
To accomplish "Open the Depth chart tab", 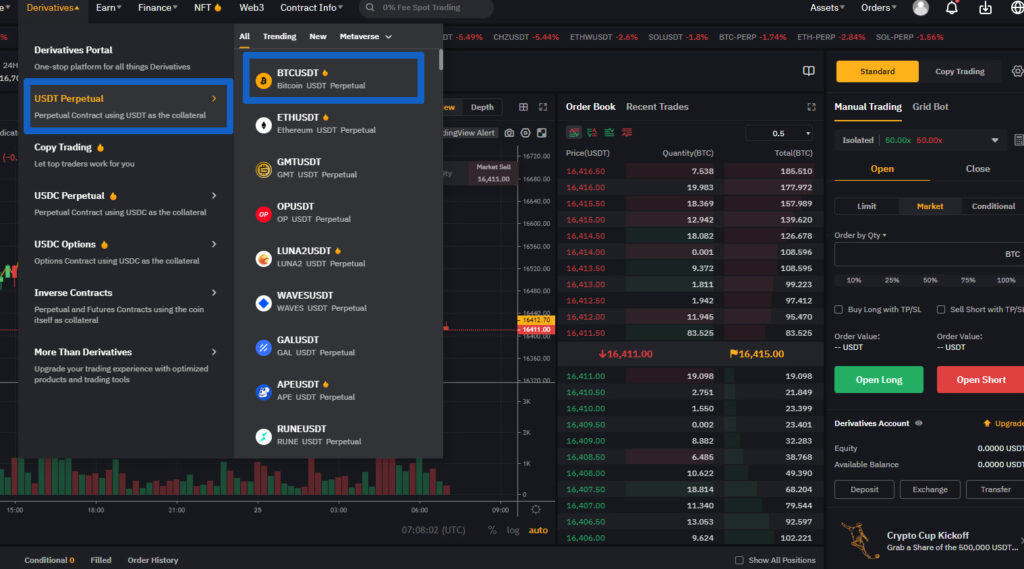I will 482,107.
